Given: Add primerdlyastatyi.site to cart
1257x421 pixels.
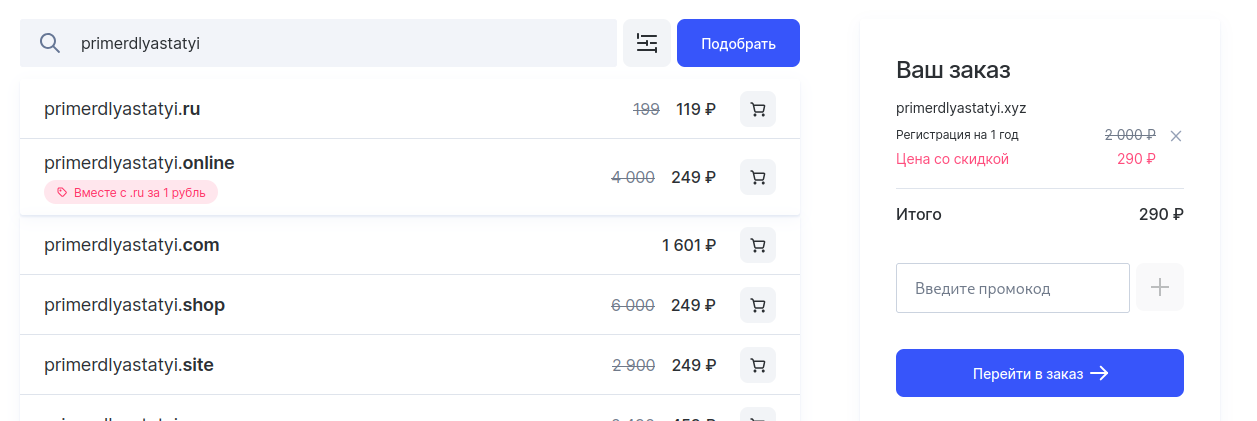Looking at the screenshot, I should 757,365.
